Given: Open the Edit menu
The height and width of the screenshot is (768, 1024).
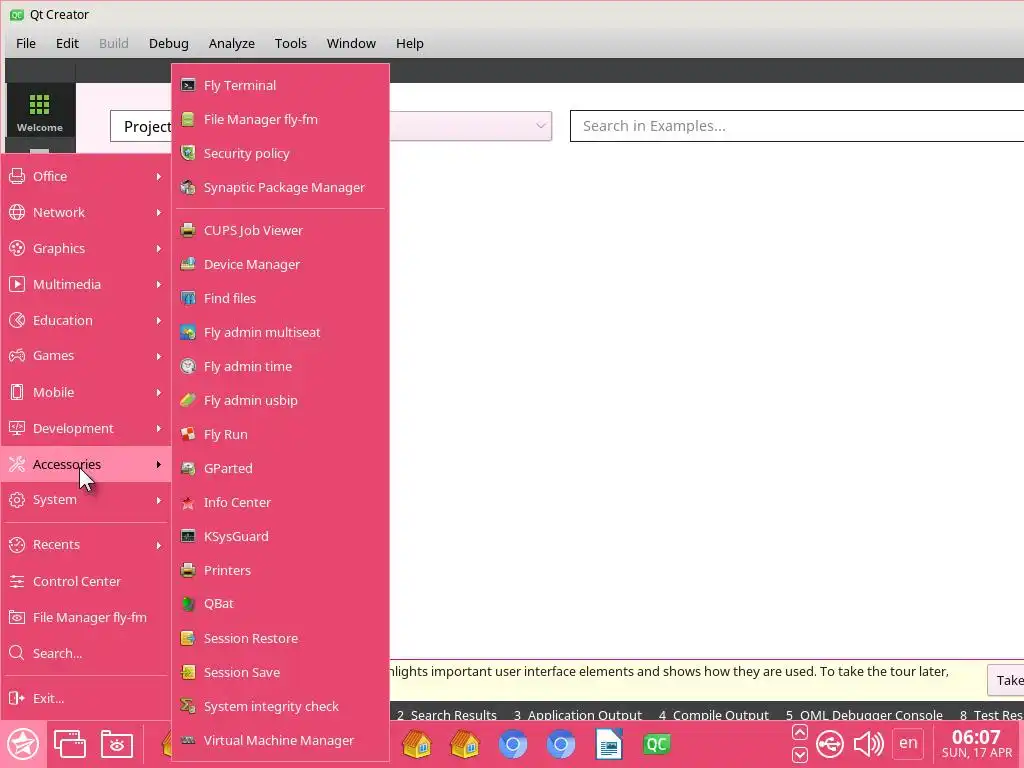Looking at the screenshot, I should click(x=67, y=43).
